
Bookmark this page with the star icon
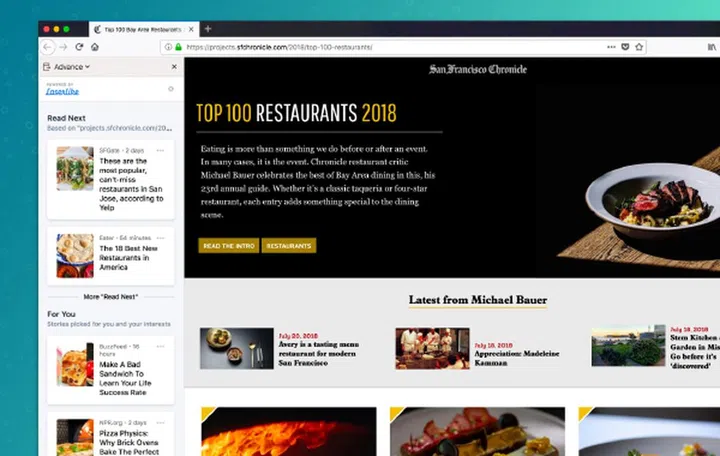pyautogui.click(x=640, y=47)
